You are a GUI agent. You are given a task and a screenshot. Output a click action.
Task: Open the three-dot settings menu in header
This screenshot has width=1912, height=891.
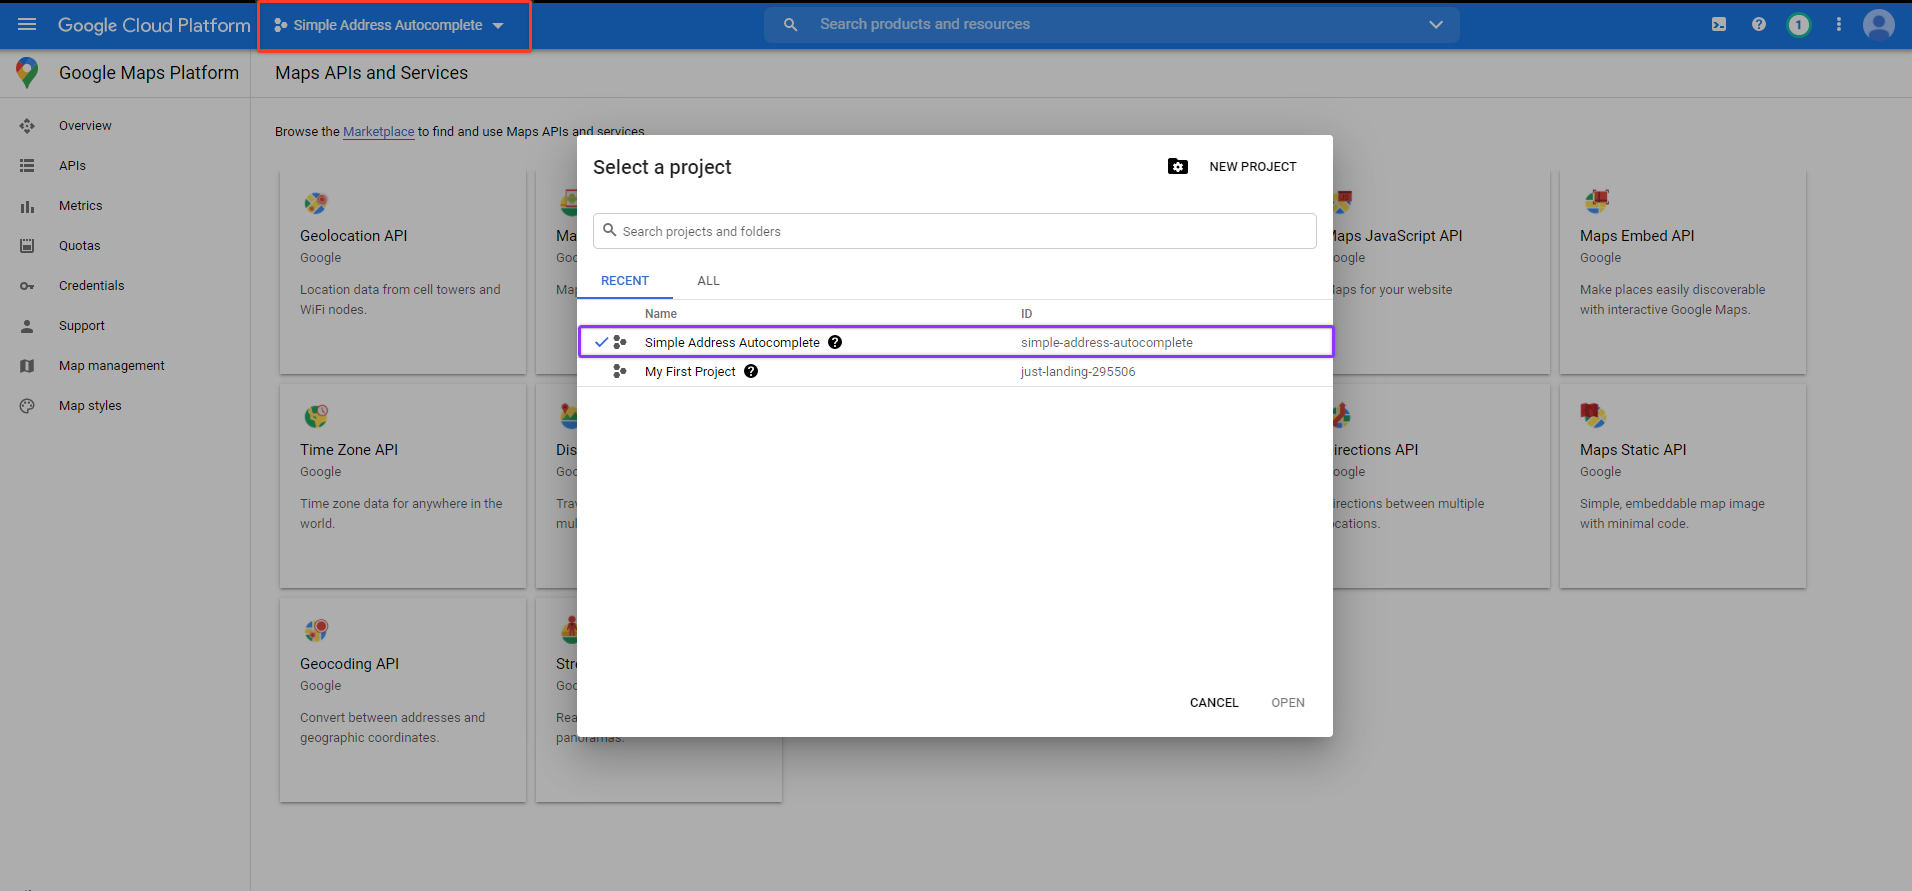click(x=1838, y=24)
